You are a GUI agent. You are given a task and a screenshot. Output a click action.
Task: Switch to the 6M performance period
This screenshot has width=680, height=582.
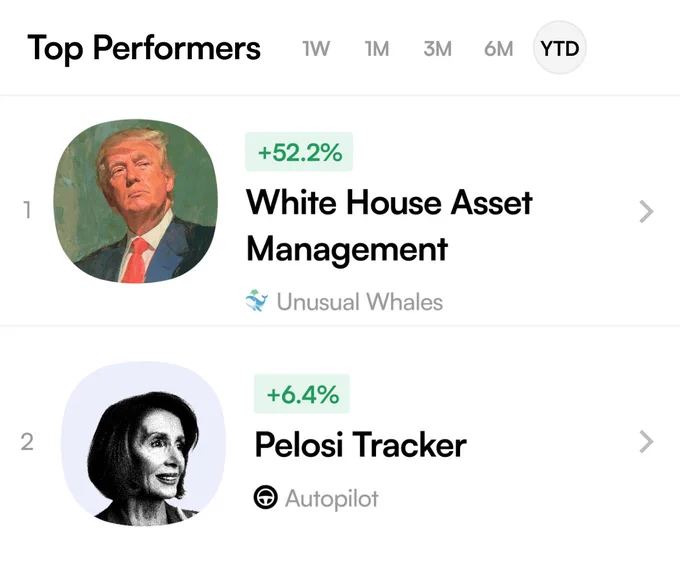pyautogui.click(x=499, y=49)
